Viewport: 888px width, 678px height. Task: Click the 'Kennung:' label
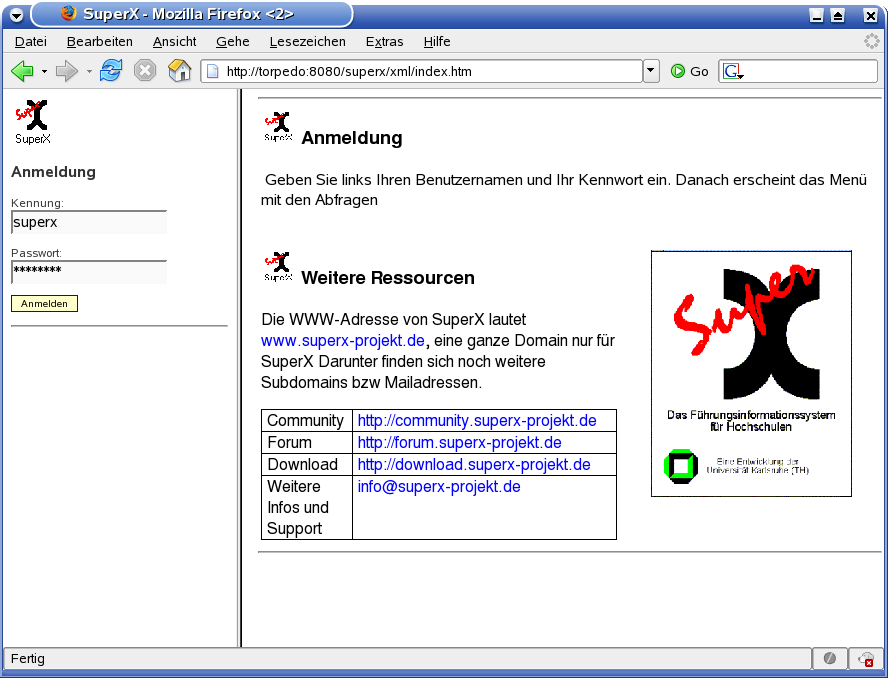pos(37,203)
